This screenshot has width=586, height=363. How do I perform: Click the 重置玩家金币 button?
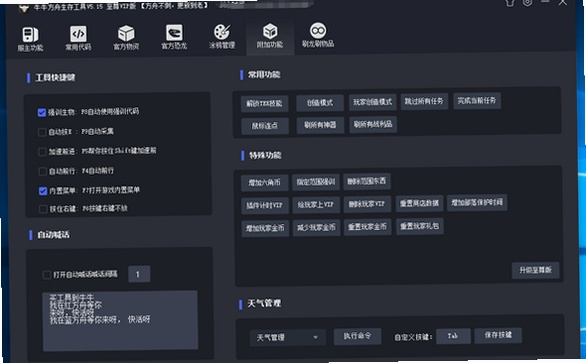tap(367, 227)
